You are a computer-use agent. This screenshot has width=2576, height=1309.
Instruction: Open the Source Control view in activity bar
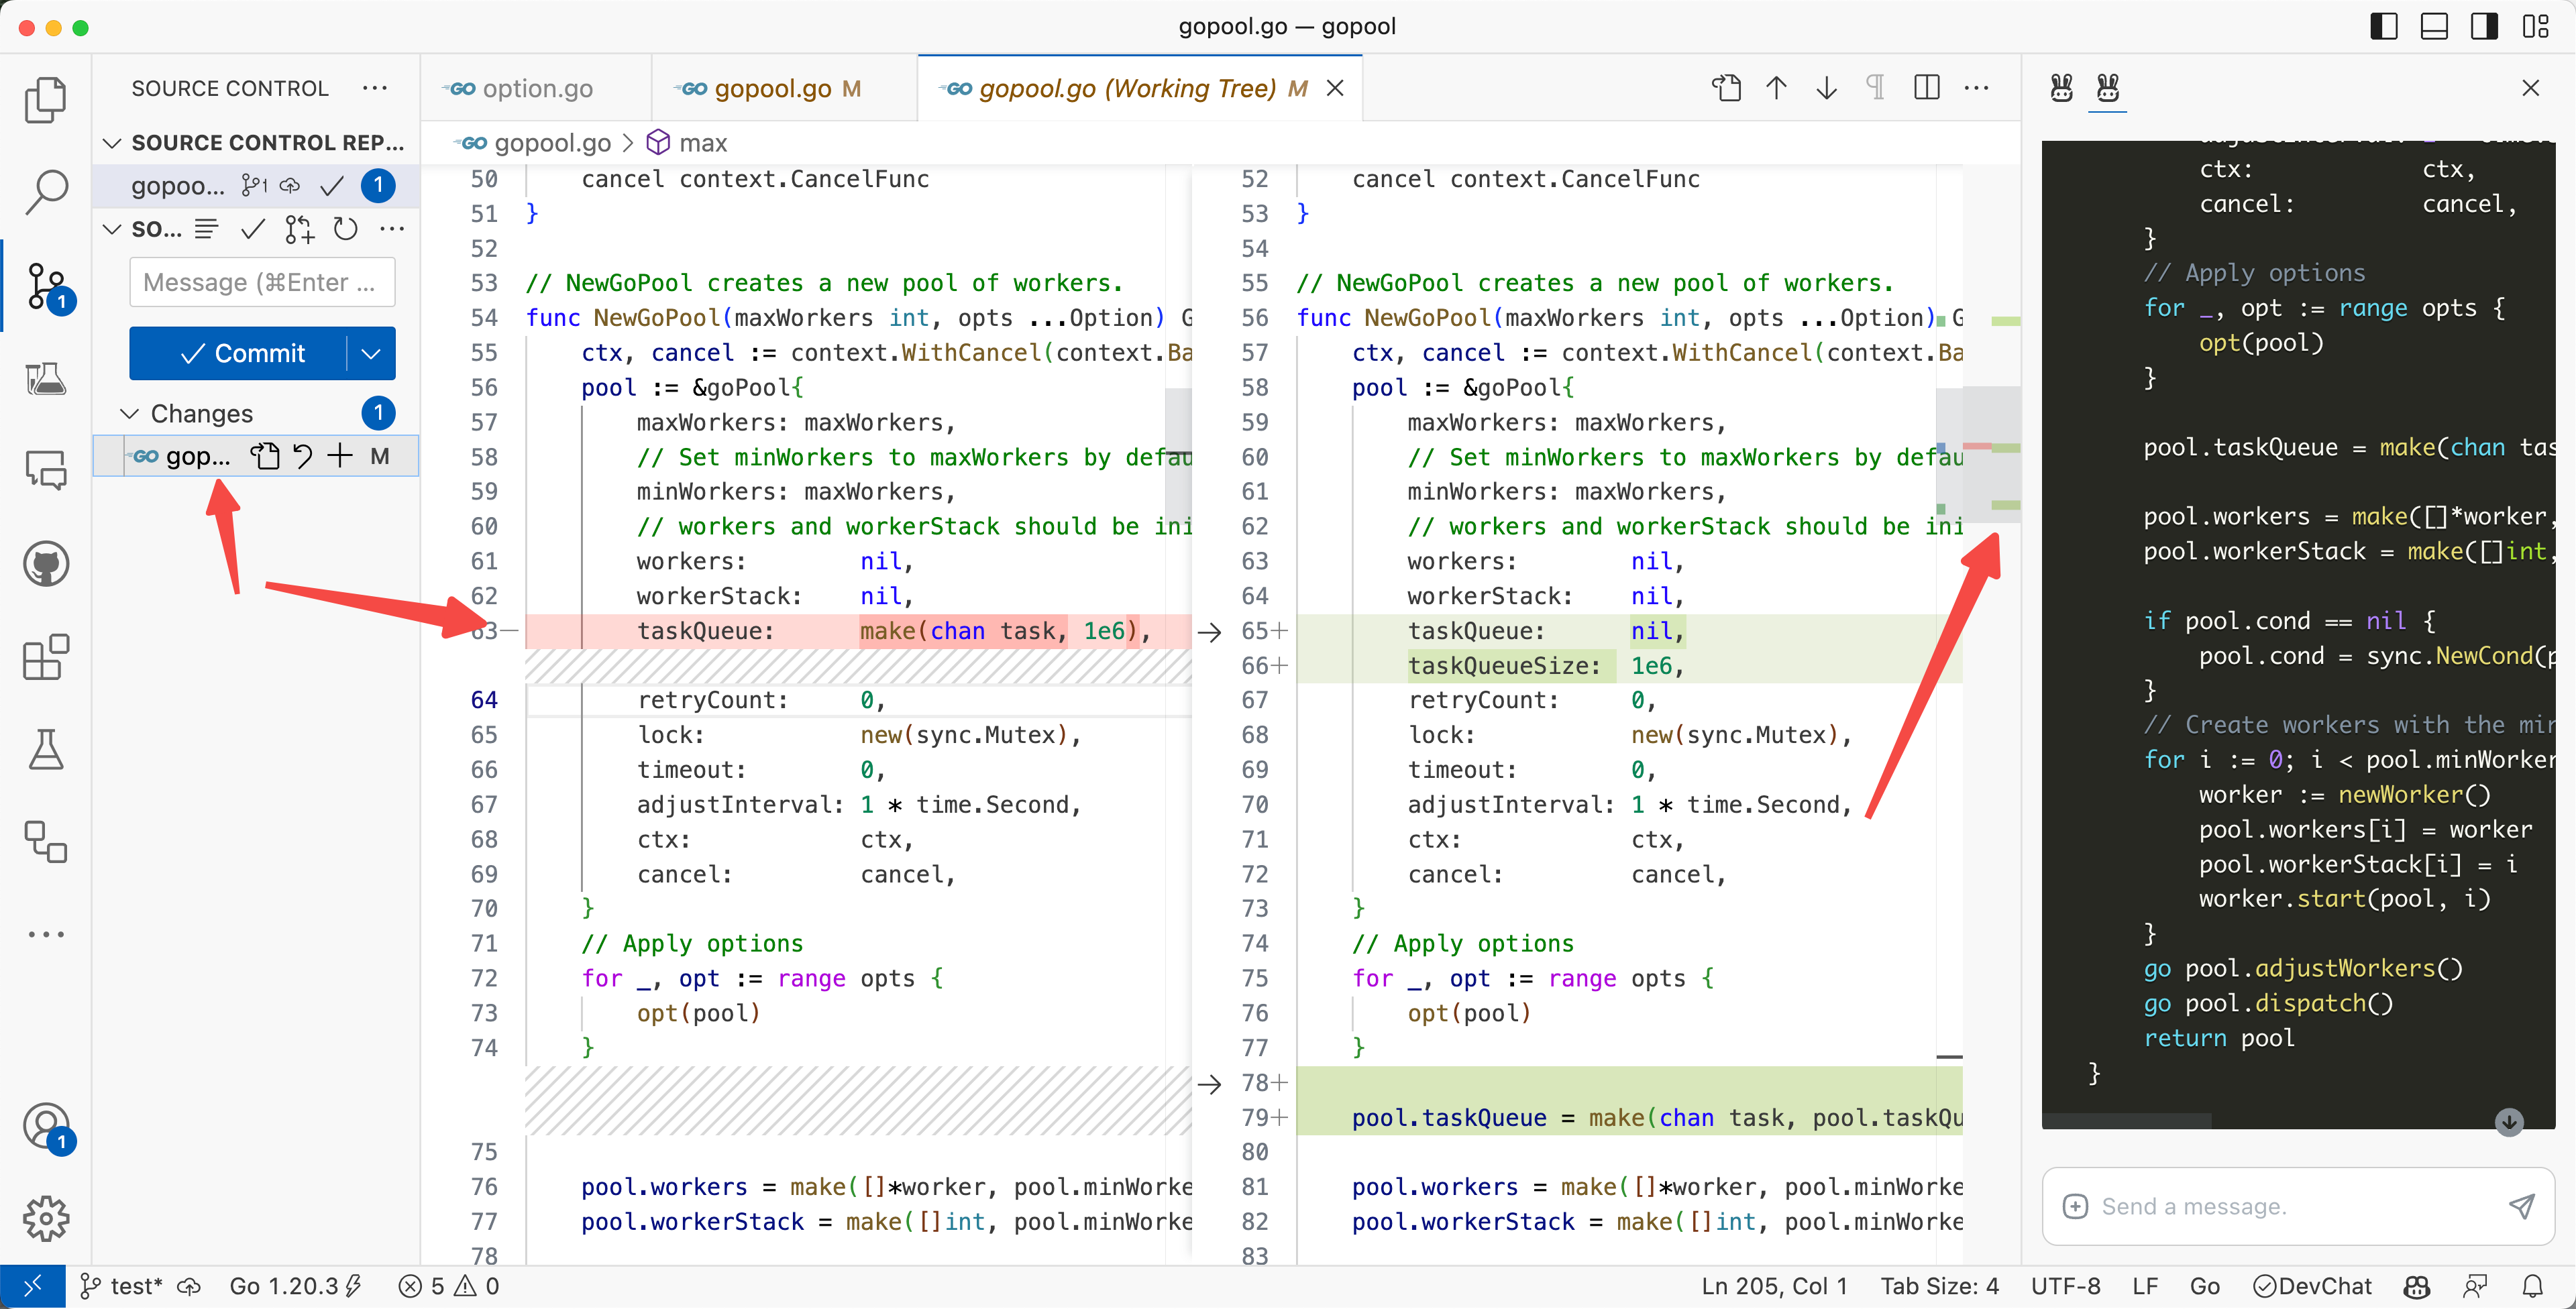tap(46, 287)
